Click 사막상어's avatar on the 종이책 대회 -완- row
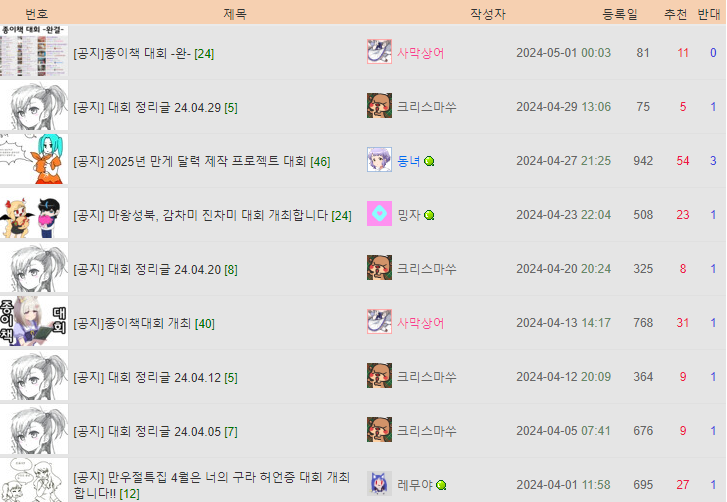 tap(379, 51)
